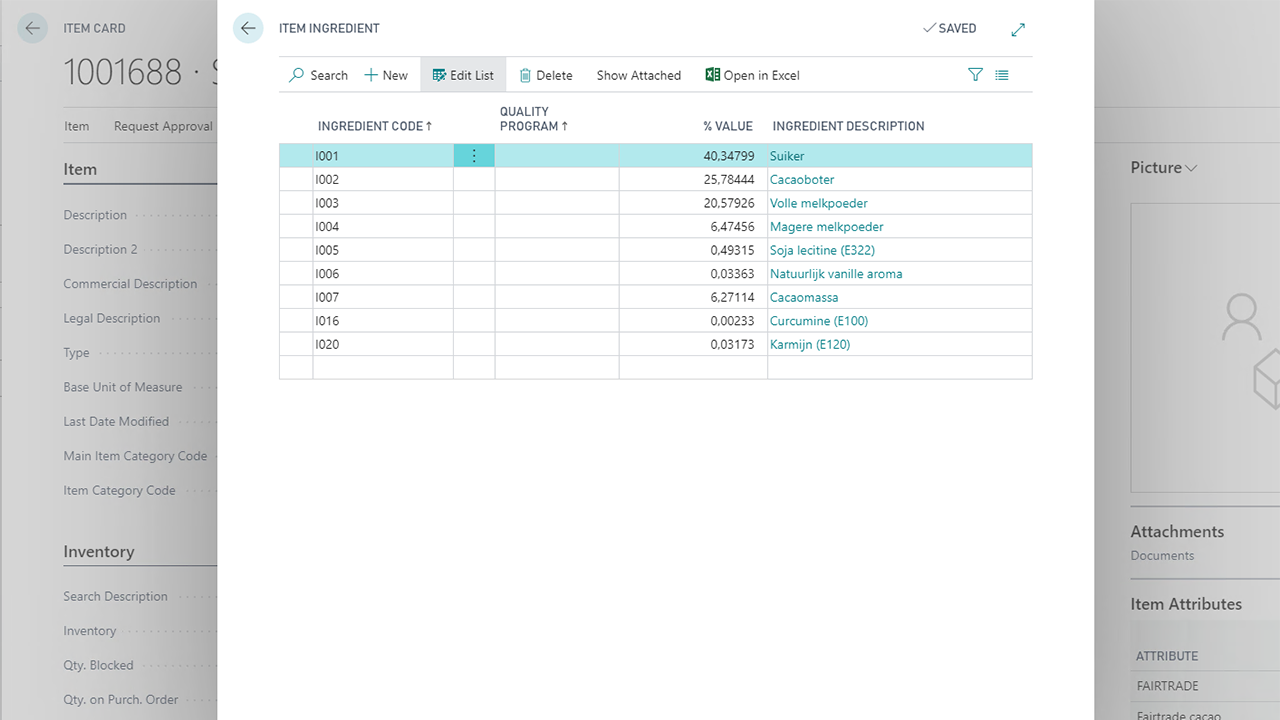This screenshot has width=1280, height=720.
Task: Open the list in Excel
Action: pos(752,75)
